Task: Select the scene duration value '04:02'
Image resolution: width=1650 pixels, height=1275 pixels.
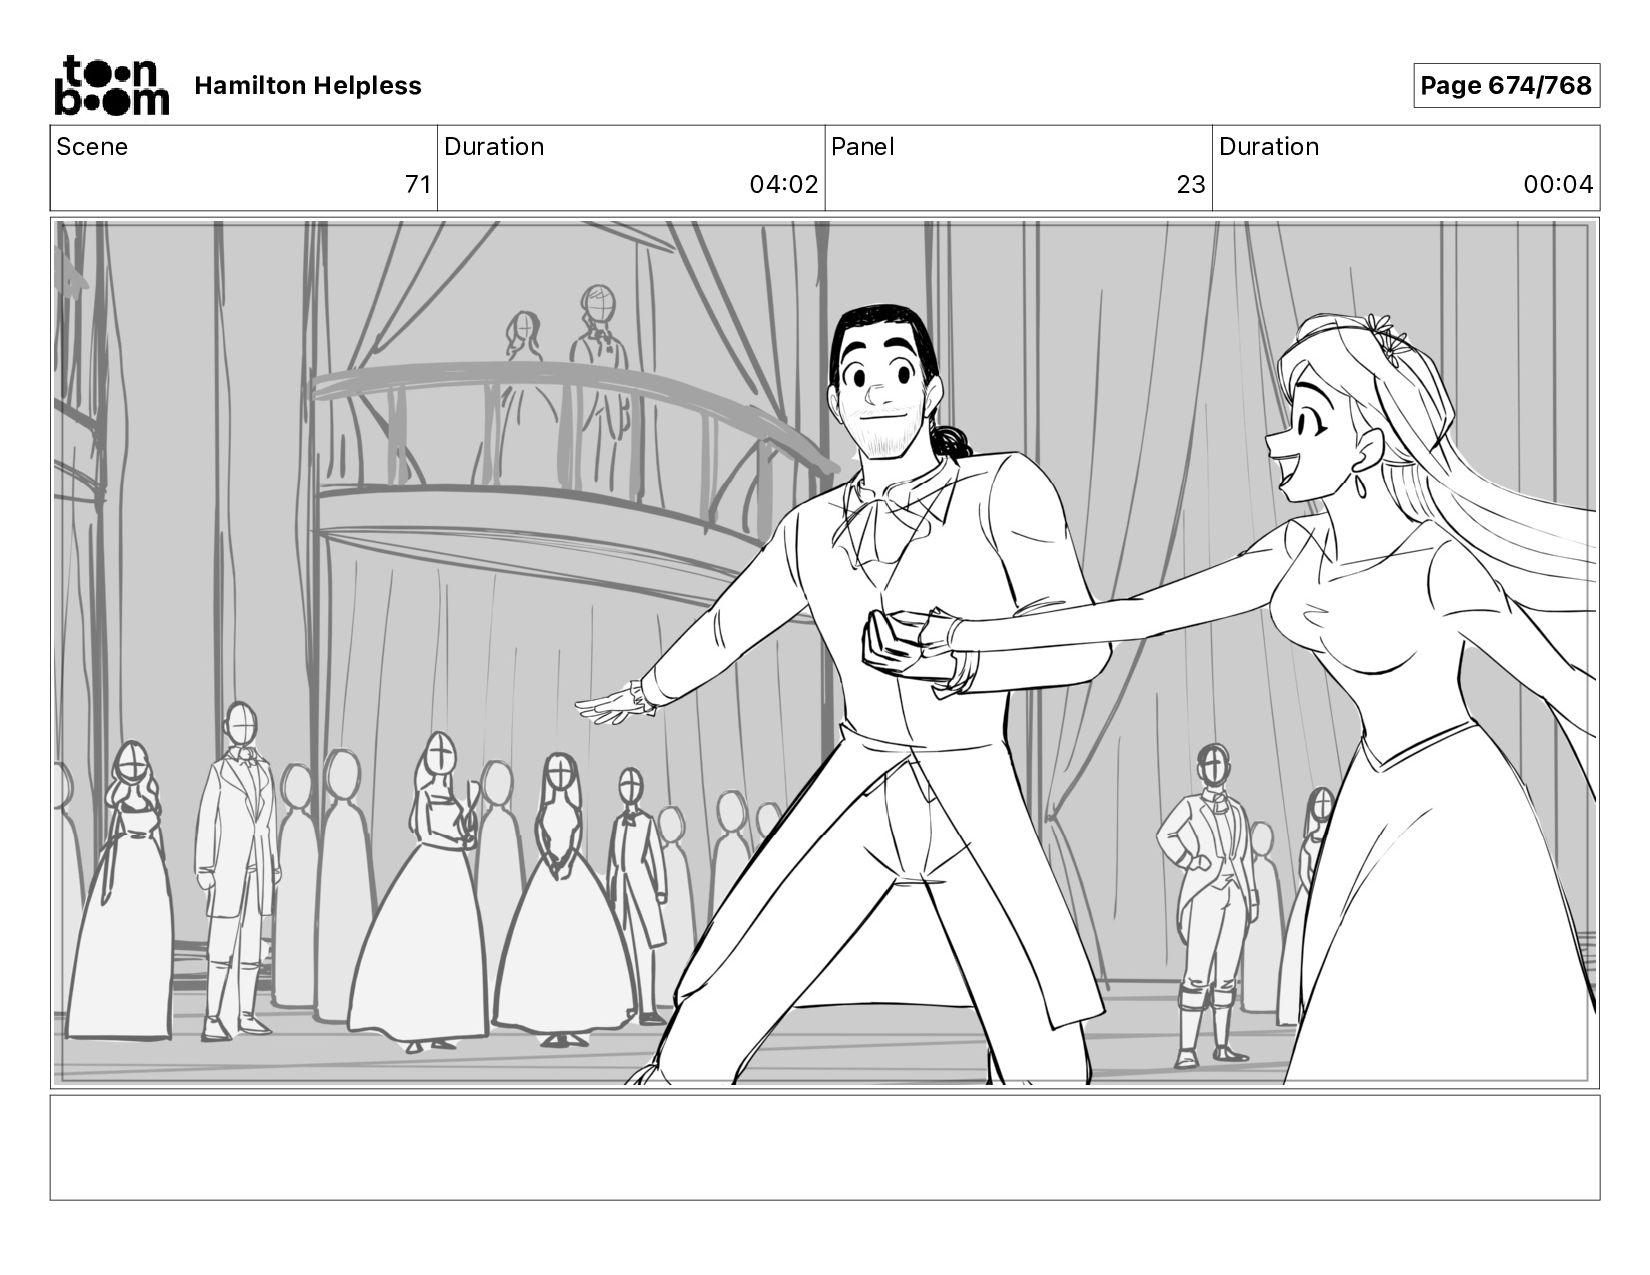Action: (x=784, y=185)
